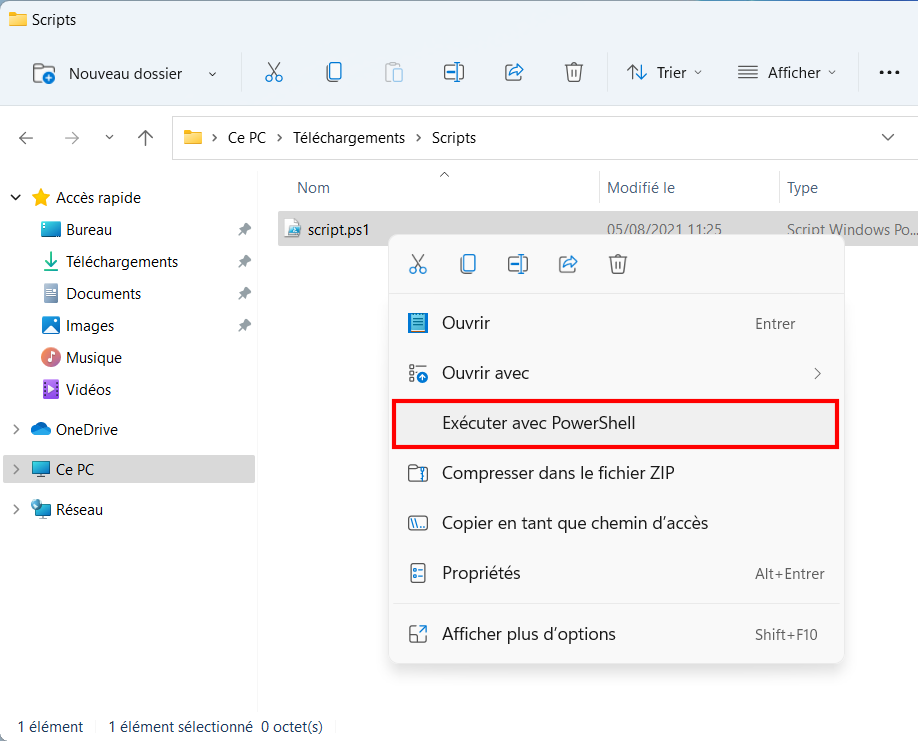Click the Nouveau dossier folder icon
Screen dimensions: 918x741
(44, 73)
